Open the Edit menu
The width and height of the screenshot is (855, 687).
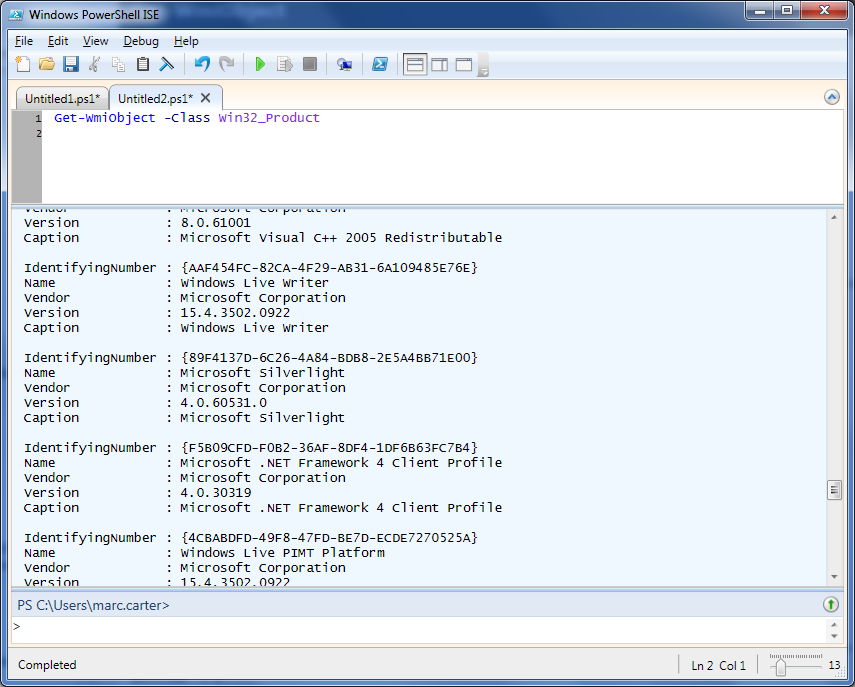pos(58,41)
